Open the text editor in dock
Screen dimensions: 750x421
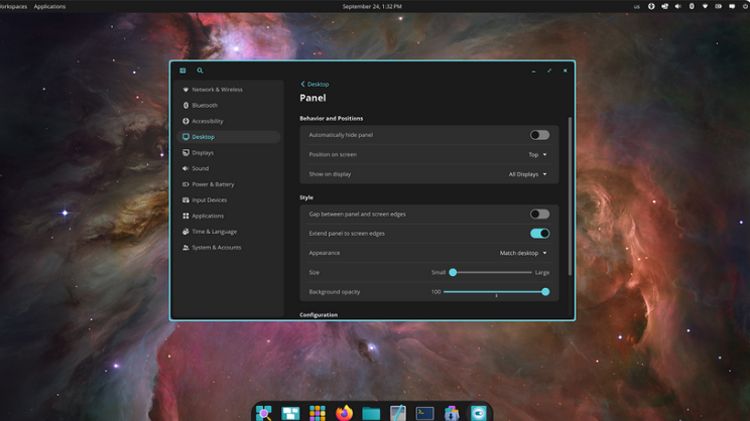(x=398, y=412)
